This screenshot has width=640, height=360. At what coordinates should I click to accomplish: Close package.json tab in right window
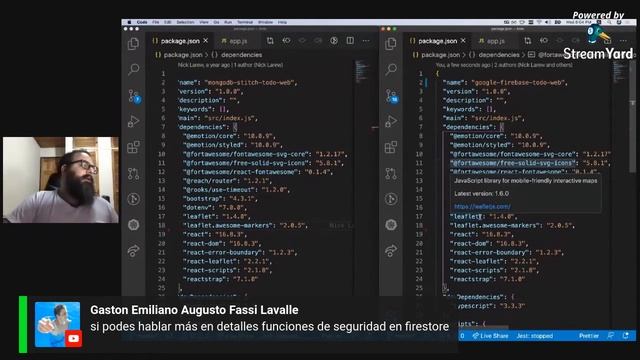pyautogui.click(x=463, y=41)
